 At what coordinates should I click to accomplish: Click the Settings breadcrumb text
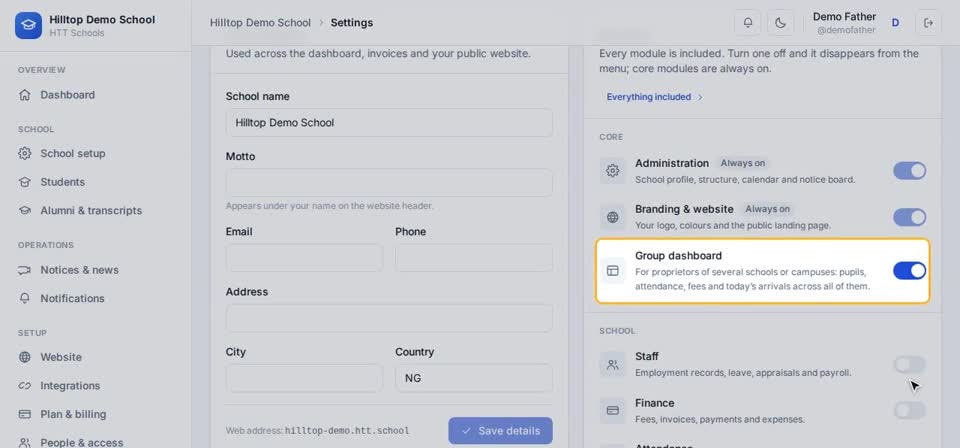[351, 23]
